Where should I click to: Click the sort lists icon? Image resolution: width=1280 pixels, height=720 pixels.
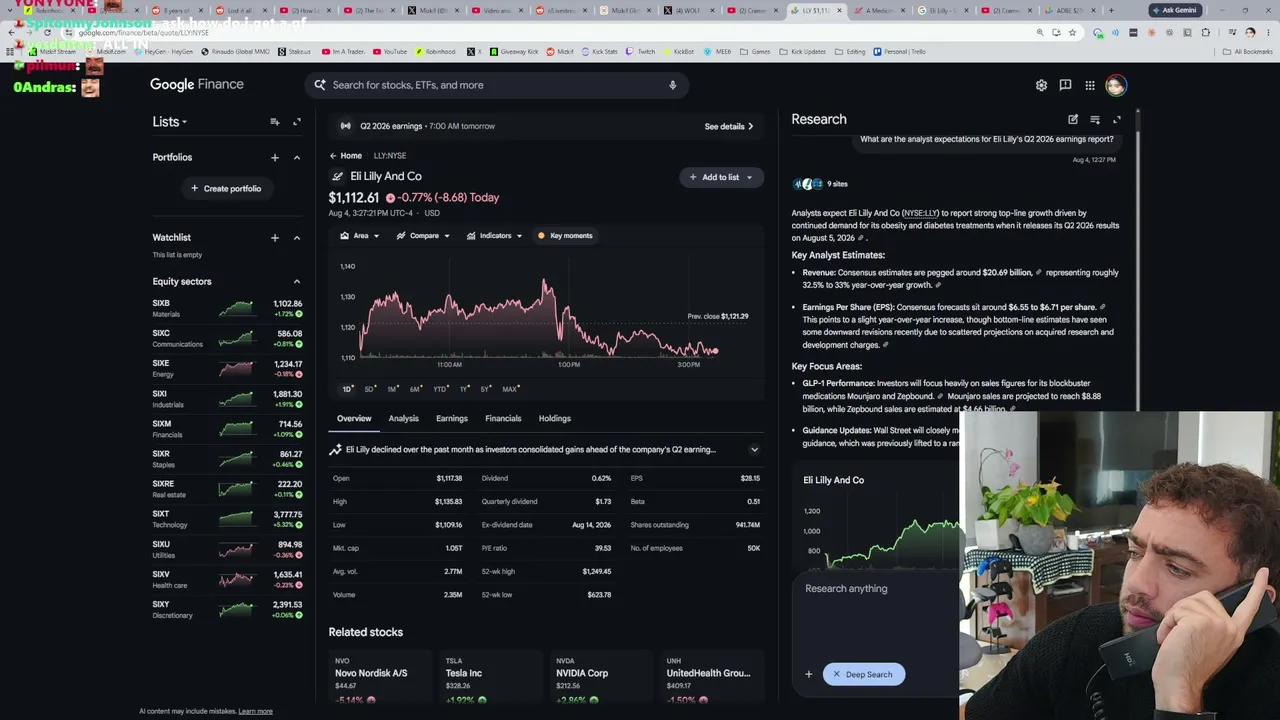(x=275, y=122)
